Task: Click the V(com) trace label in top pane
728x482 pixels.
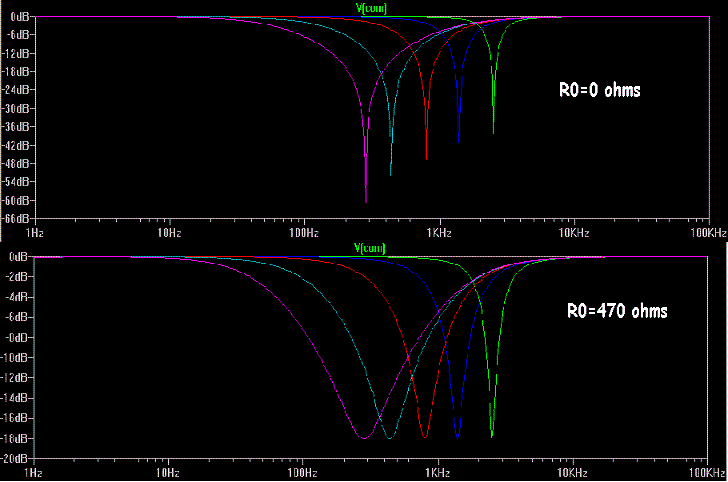Action: pos(371,8)
